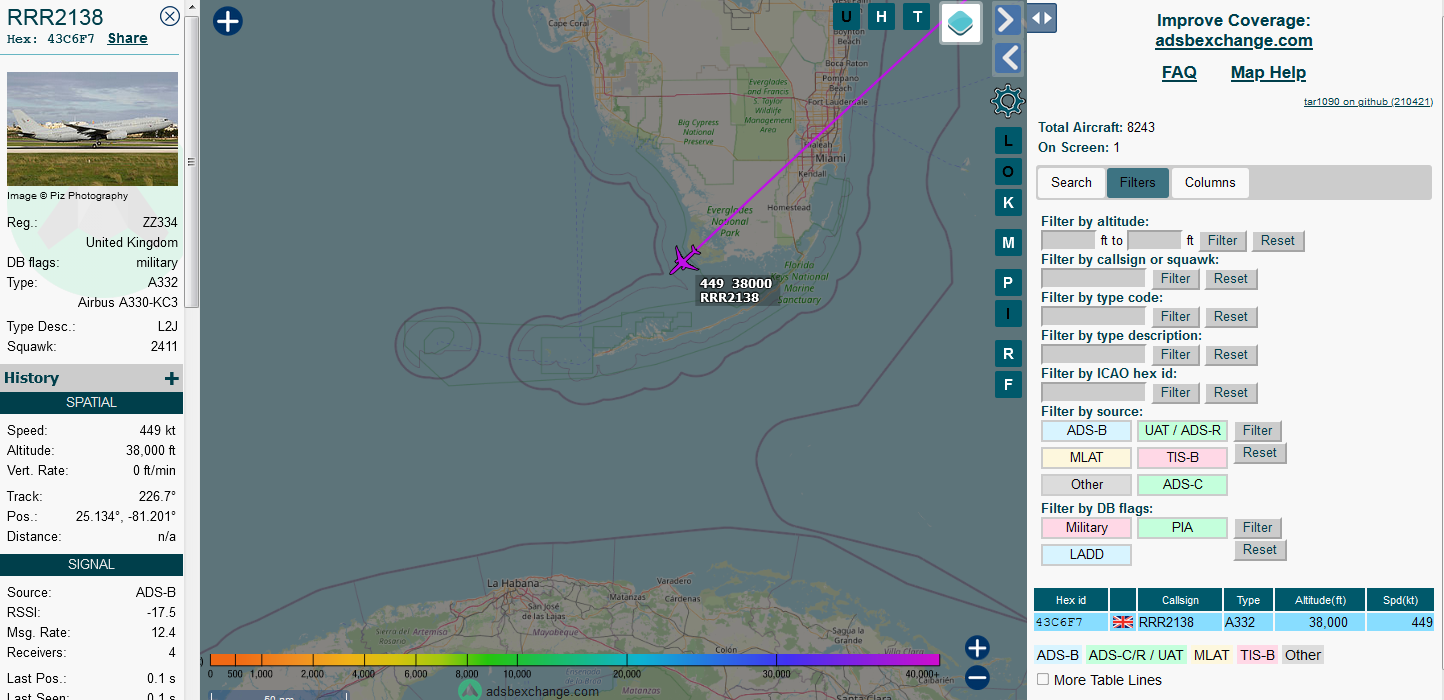
Task: Click the double-arrow sidebar toggle
Action: pos(1042,18)
